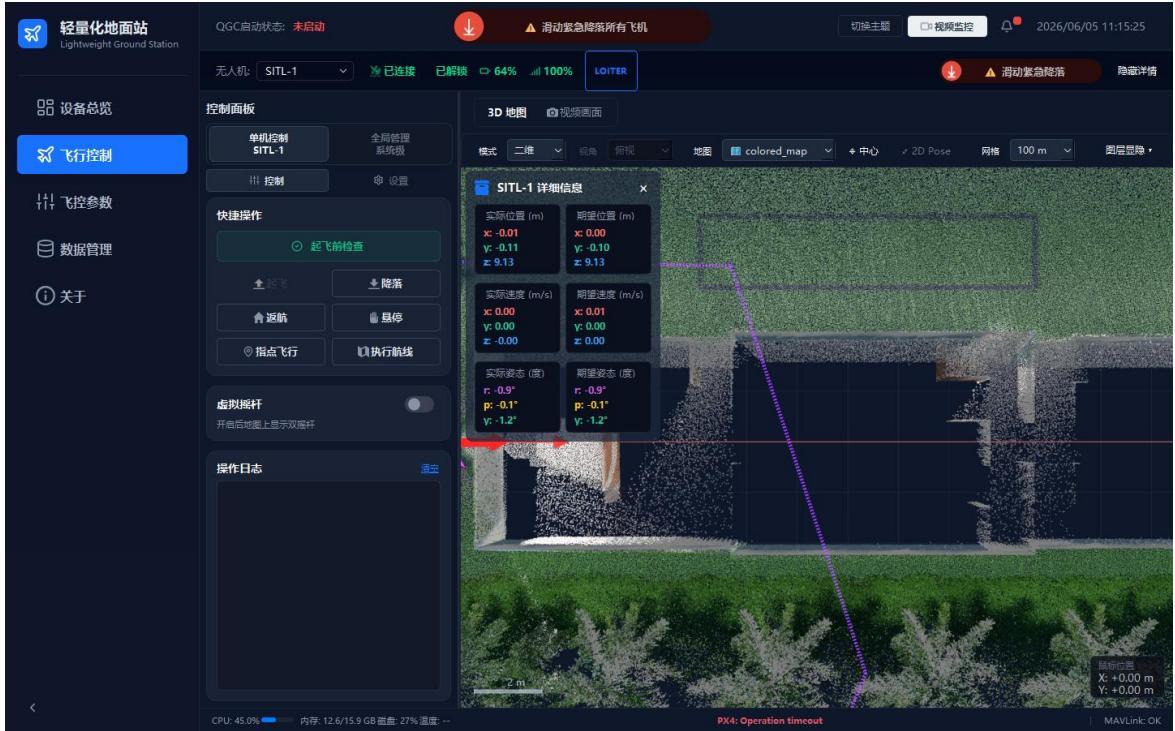Open the 网格 100 m grid dropdown

[x=1042, y=151]
